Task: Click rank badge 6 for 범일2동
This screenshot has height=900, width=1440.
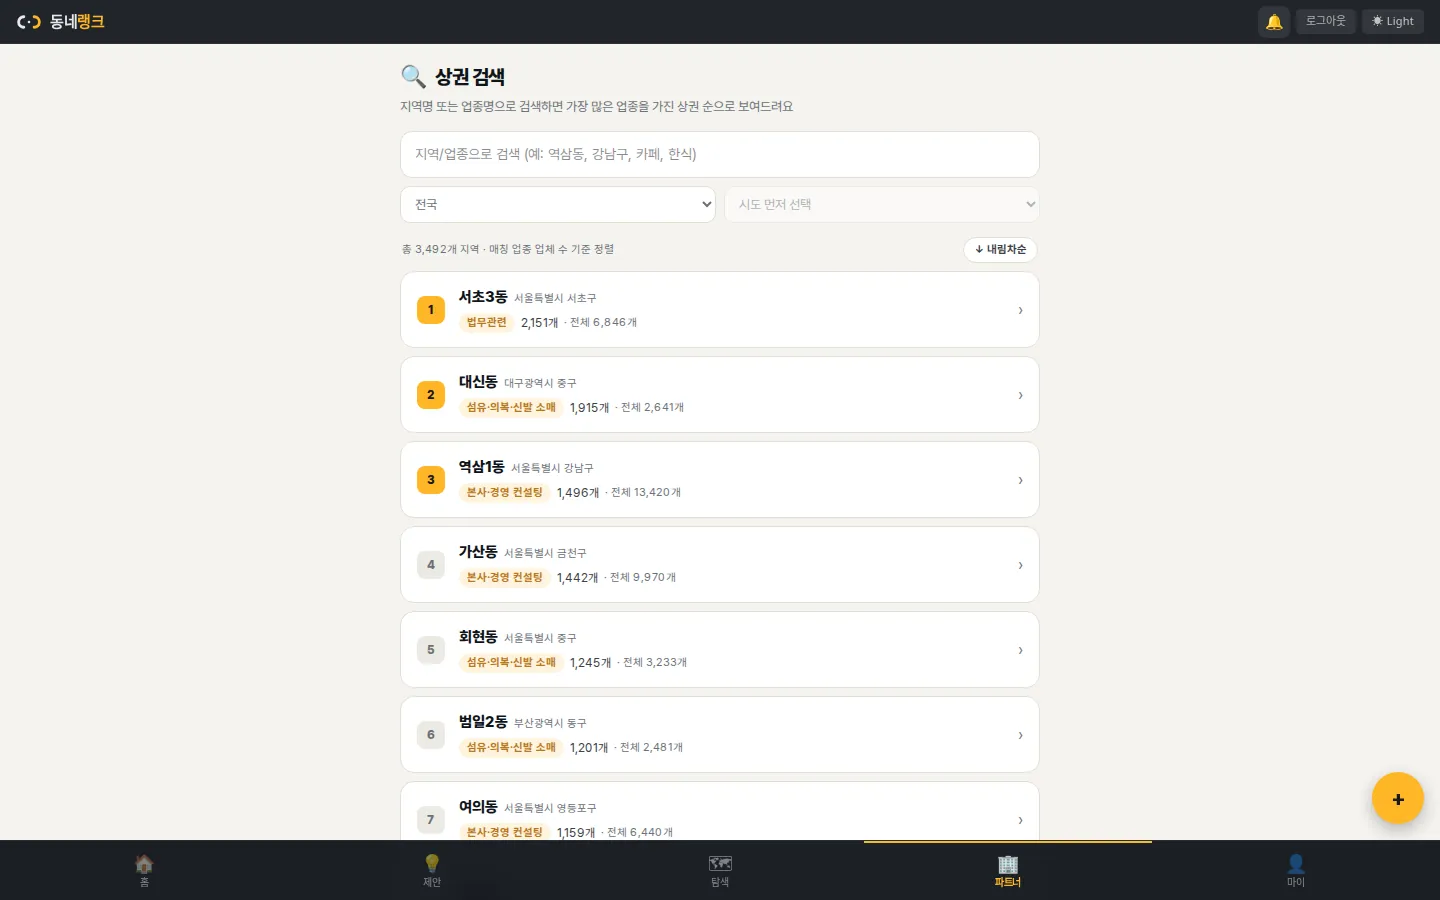Action: pyautogui.click(x=431, y=735)
